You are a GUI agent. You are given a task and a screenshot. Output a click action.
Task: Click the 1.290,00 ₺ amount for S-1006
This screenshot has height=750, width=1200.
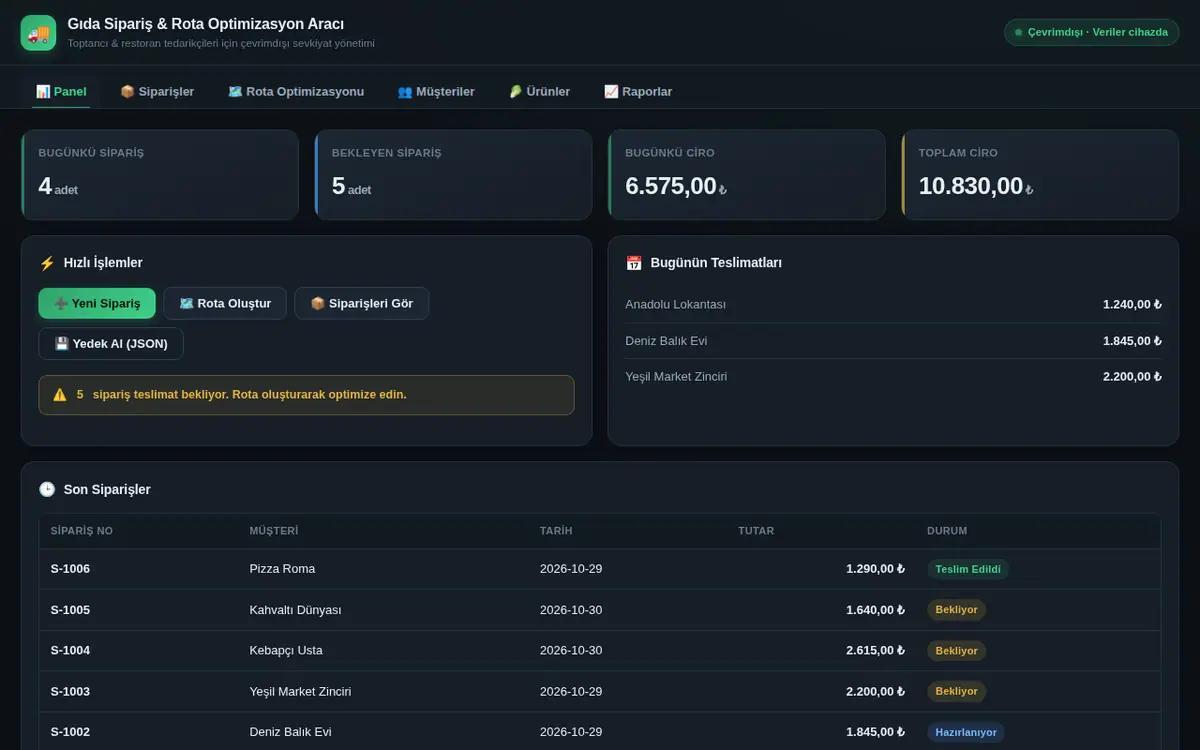pyautogui.click(x=875, y=569)
